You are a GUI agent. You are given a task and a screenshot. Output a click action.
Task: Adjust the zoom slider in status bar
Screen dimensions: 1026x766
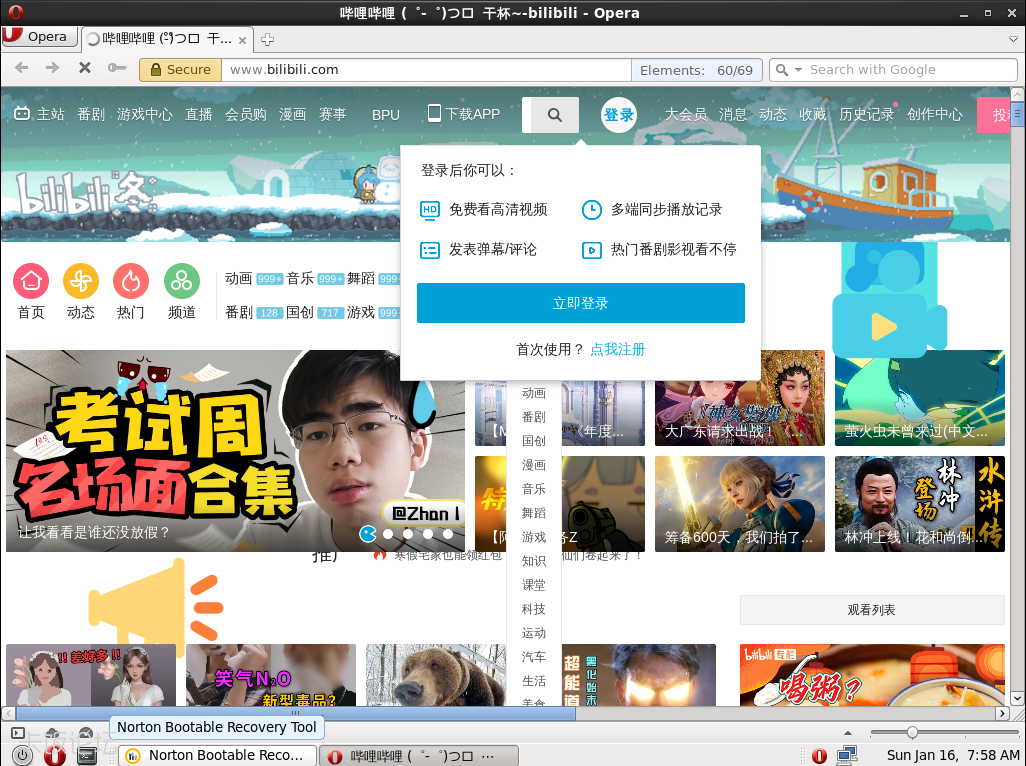pos(912,733)
